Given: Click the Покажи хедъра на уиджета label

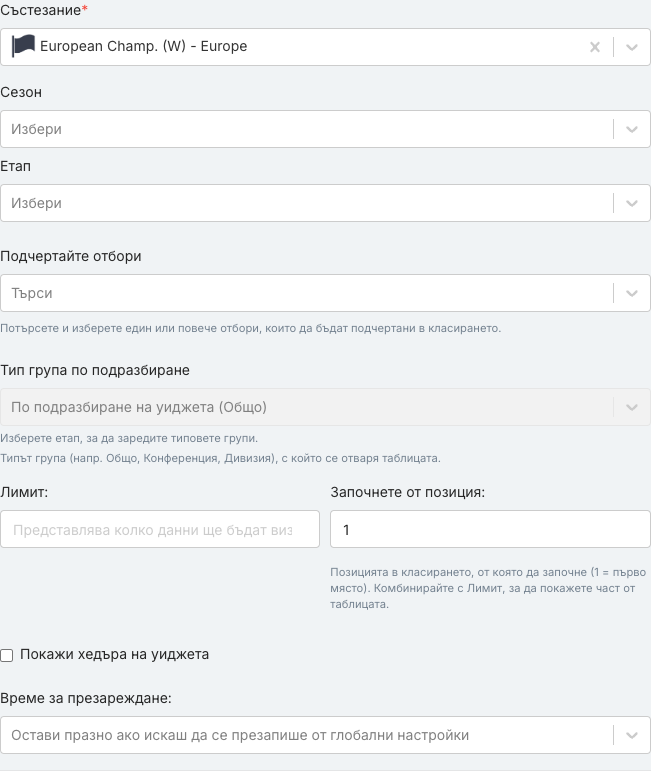Looking at the screenshot, I should tap(115, 654).
